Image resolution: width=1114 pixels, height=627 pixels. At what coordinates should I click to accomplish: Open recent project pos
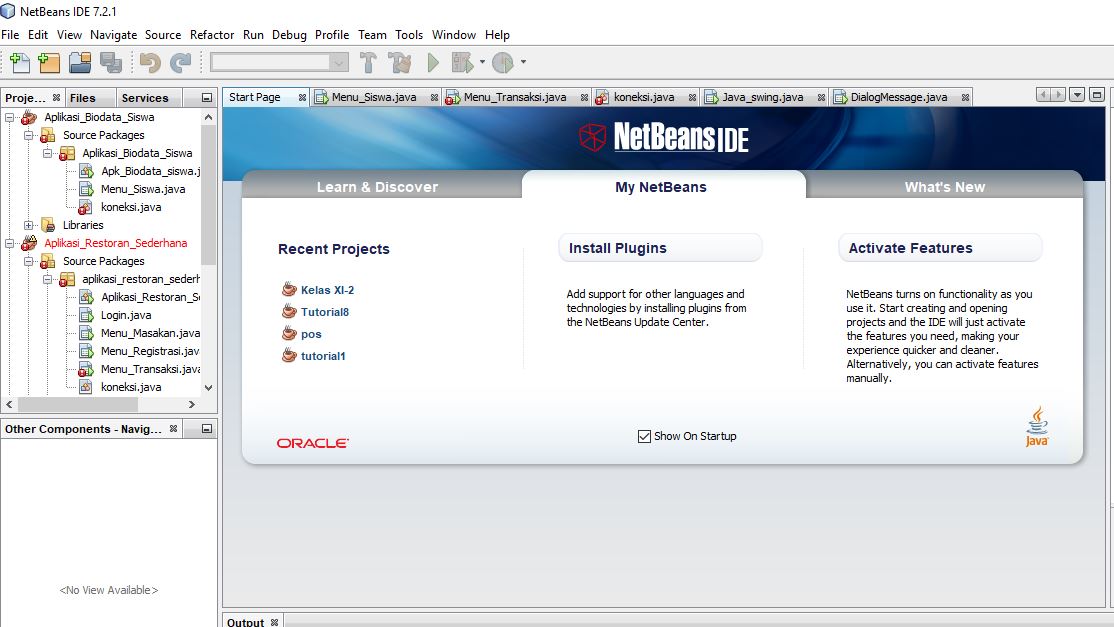(x=311, y=334)
